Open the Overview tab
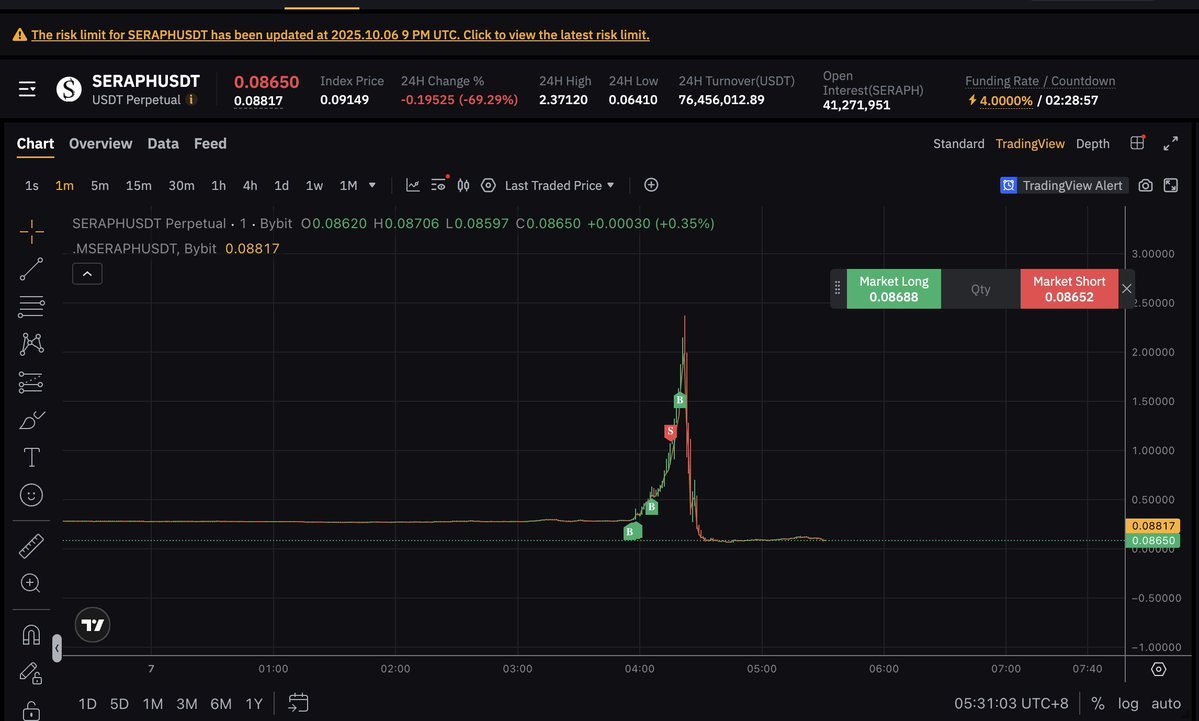1199x721 pixels. click(x=100, y=144)
